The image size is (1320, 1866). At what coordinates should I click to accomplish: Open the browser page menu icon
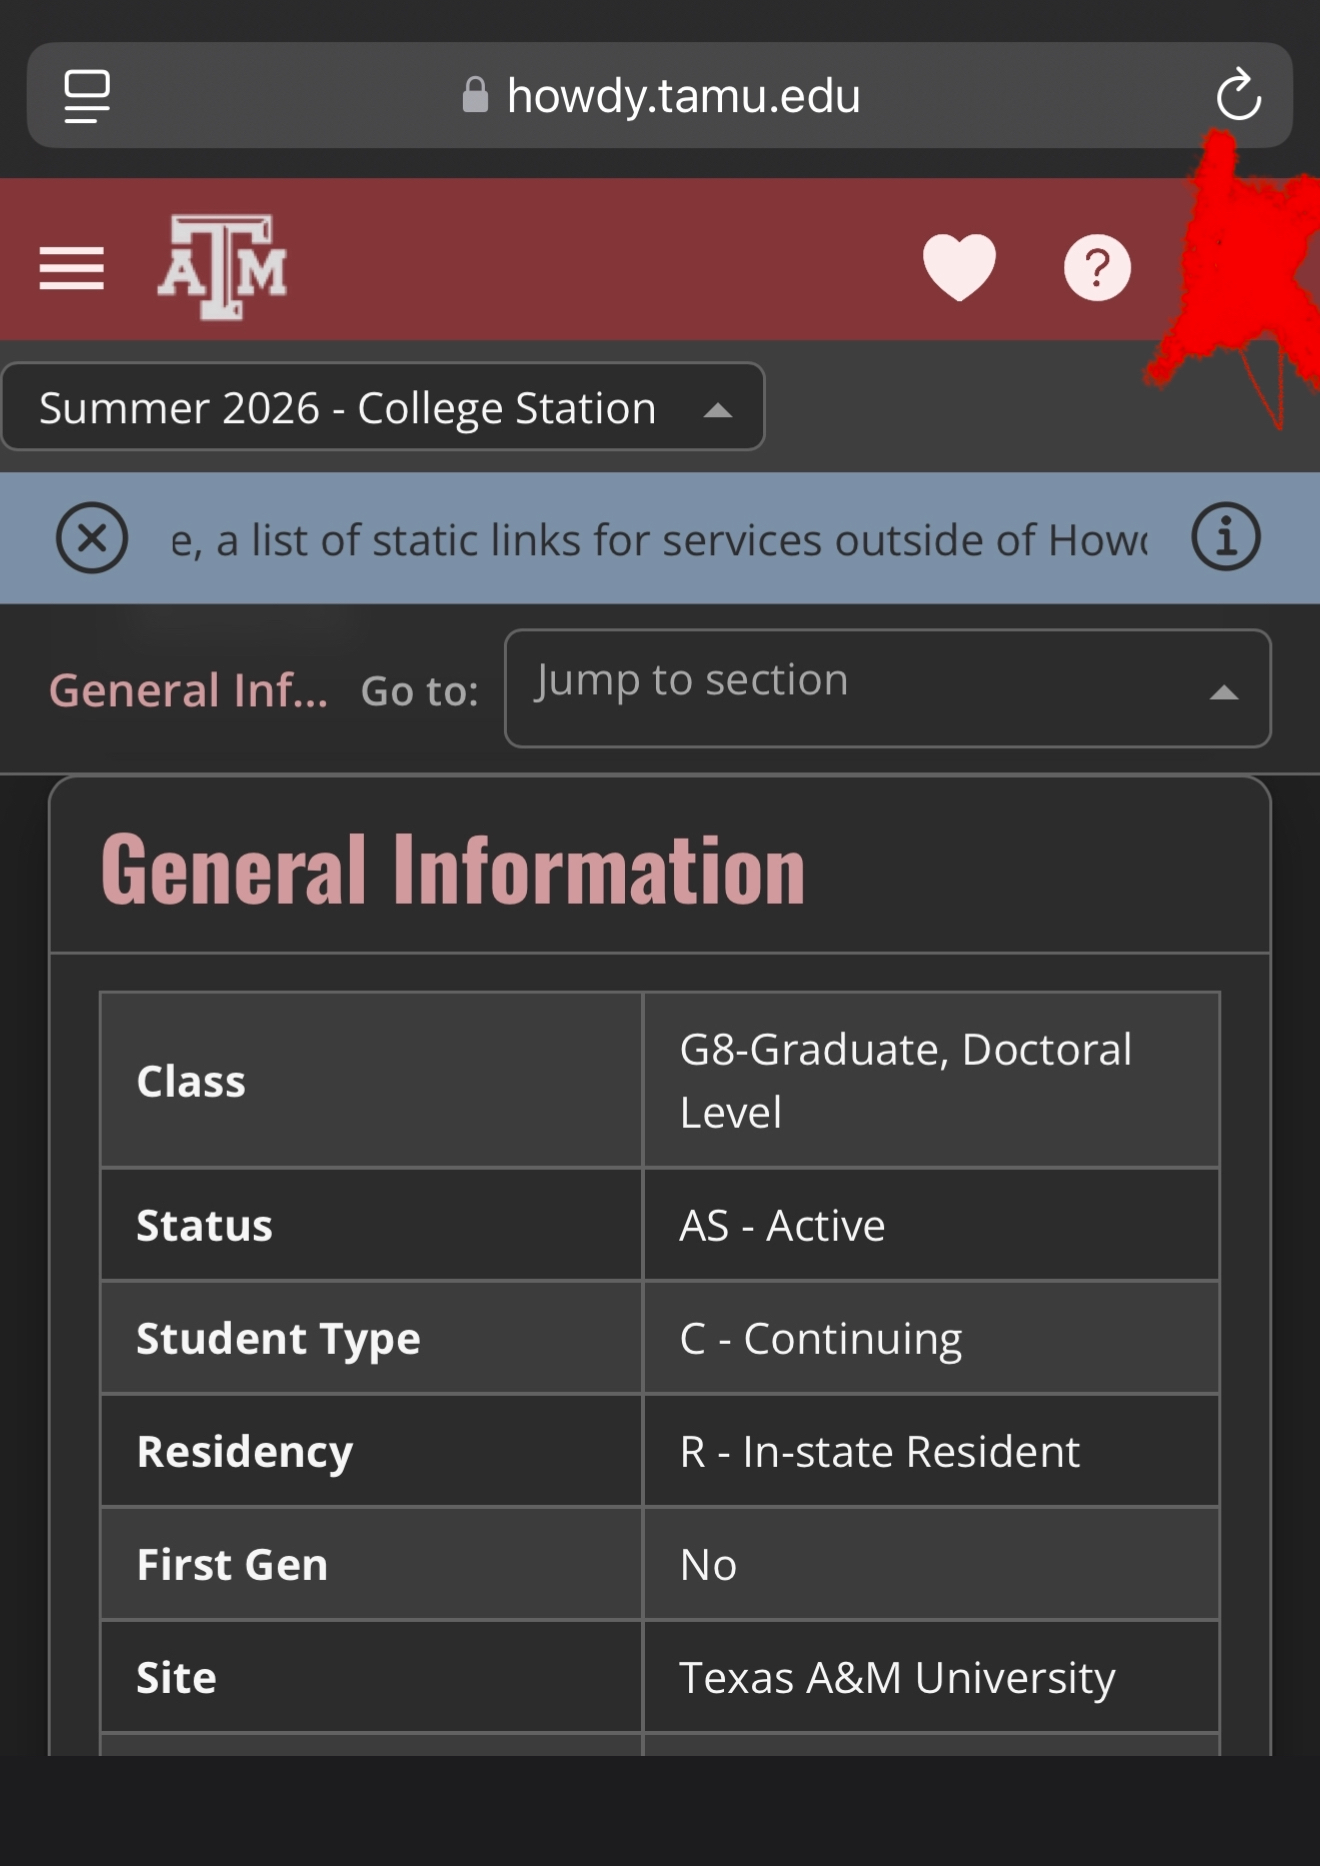[87, 96]
